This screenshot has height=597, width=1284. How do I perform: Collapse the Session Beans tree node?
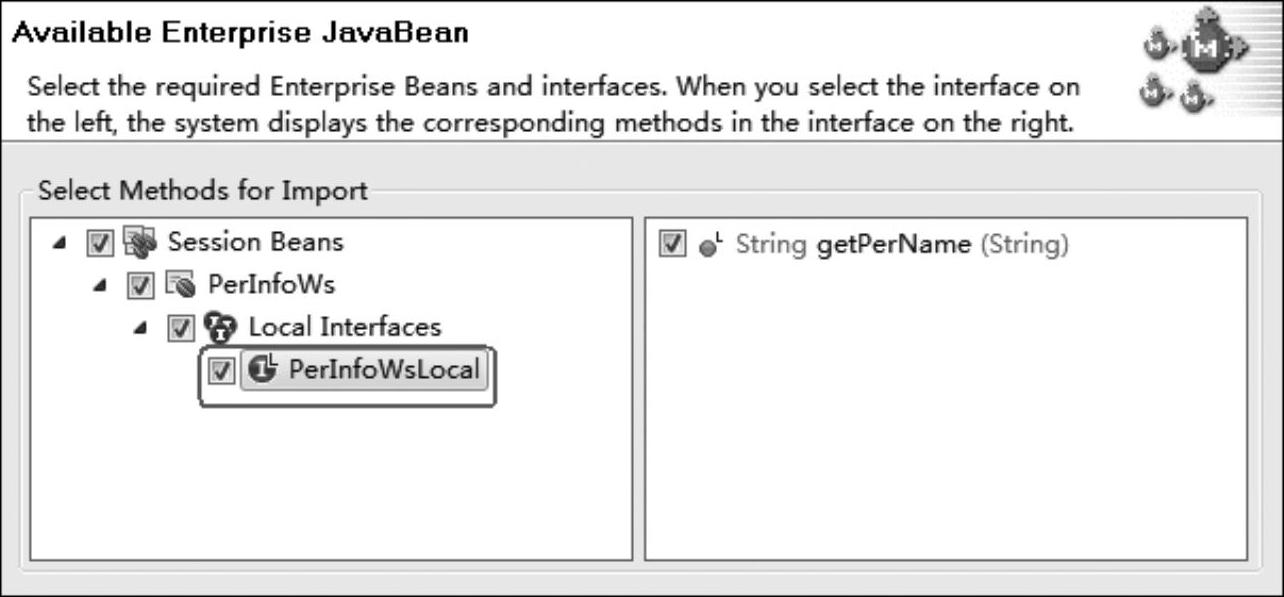pos(62,244)
